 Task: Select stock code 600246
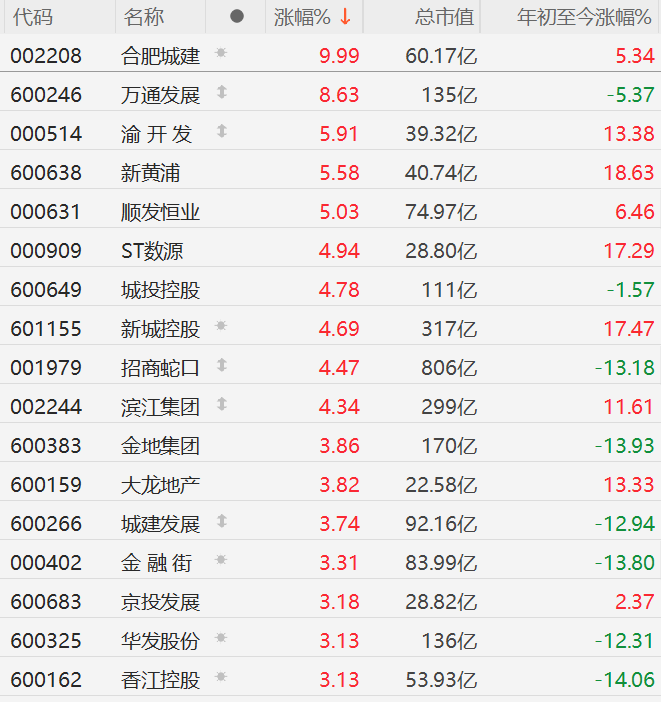click(x=46, y=95)
